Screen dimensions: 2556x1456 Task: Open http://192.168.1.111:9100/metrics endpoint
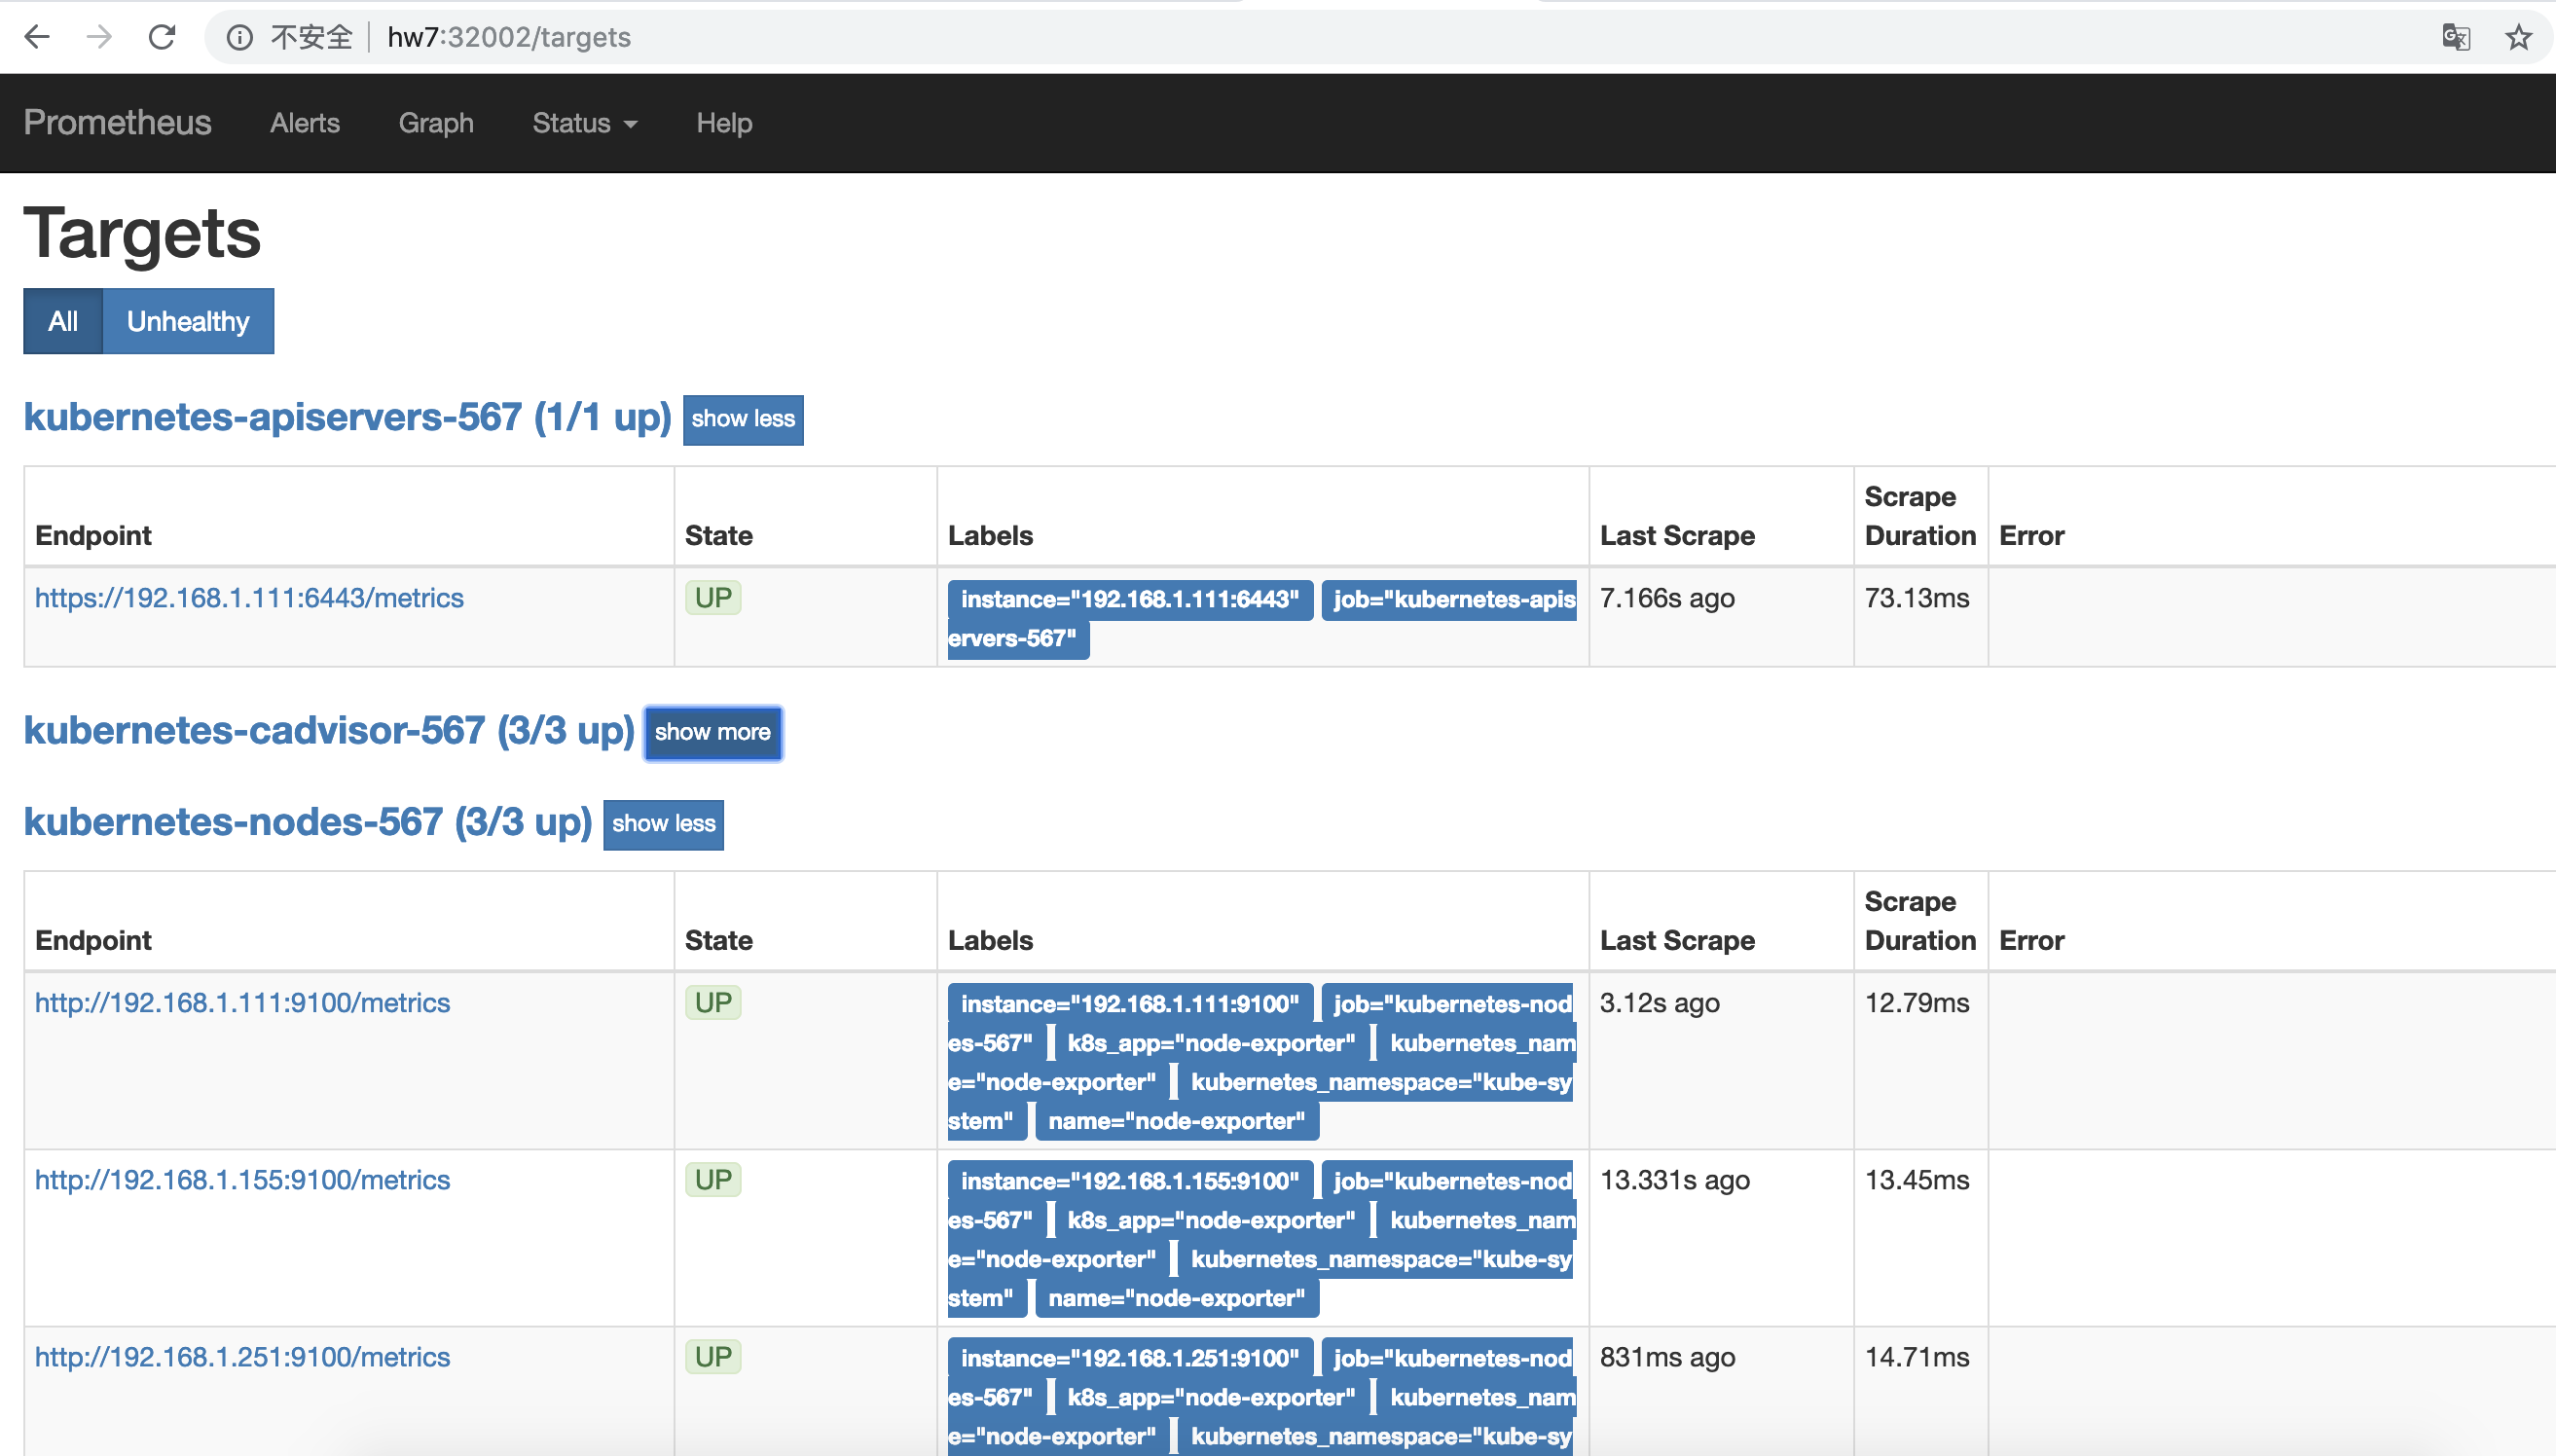click(x=242, y=1003)
